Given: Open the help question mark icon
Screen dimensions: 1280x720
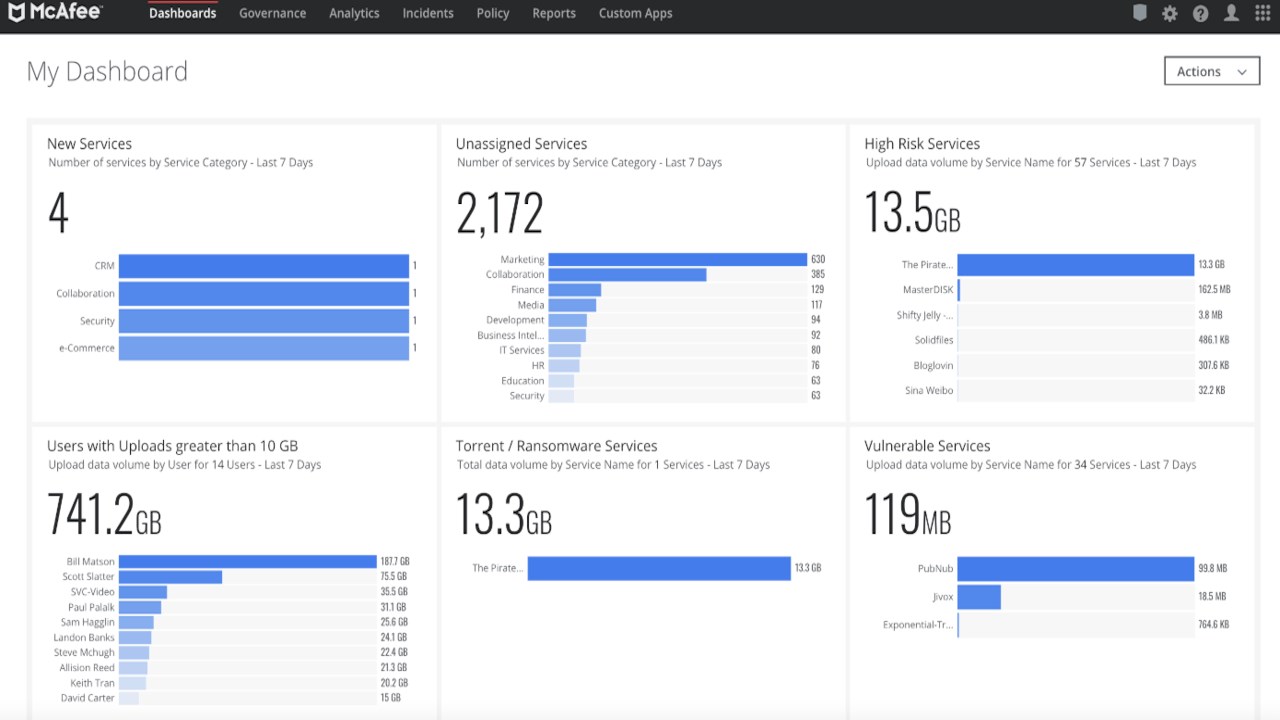Looking at the screenshot, I should (x=1201, y=13).
